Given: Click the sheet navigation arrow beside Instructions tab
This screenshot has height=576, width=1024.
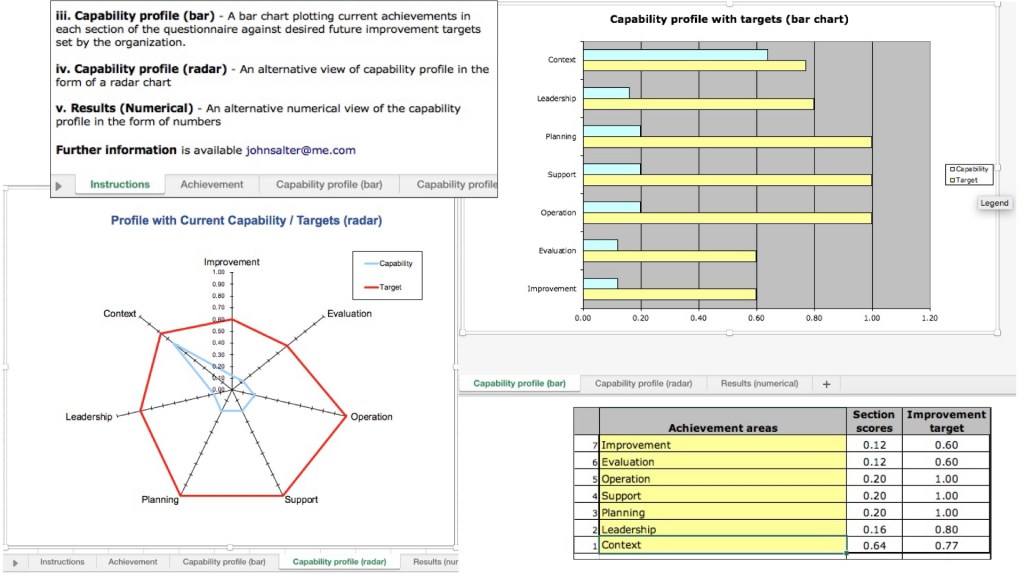Looking at the screenshot, I should pos(58,185).
